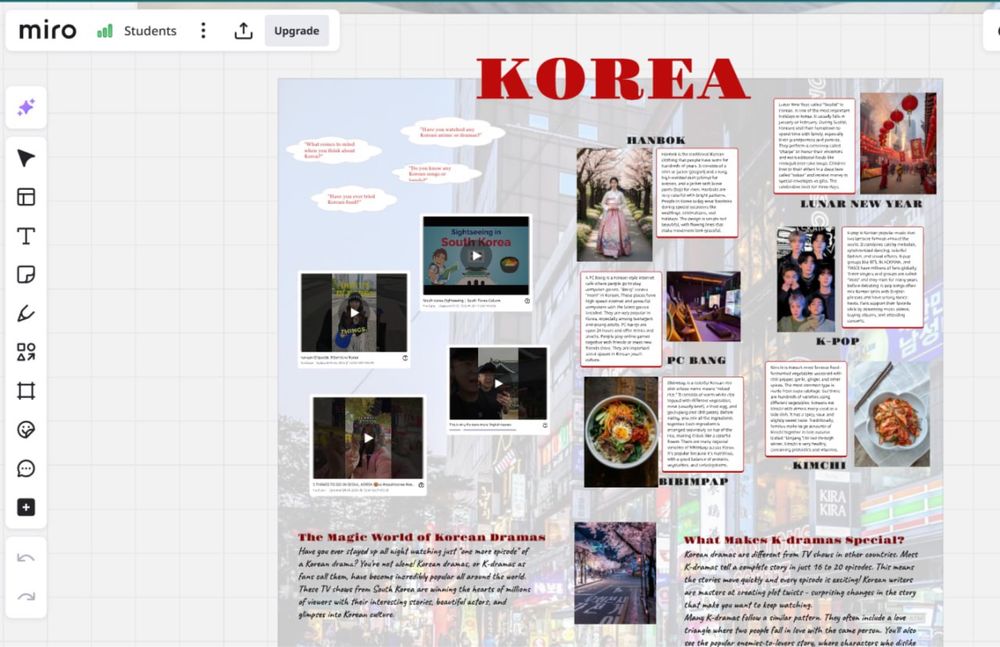Click info icon on 5 Things video card

(x=421, y=485)
